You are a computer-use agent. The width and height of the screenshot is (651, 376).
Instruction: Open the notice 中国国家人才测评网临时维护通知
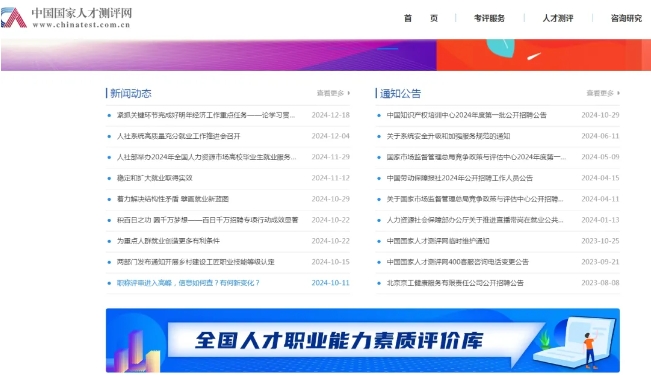coord(438,241)
